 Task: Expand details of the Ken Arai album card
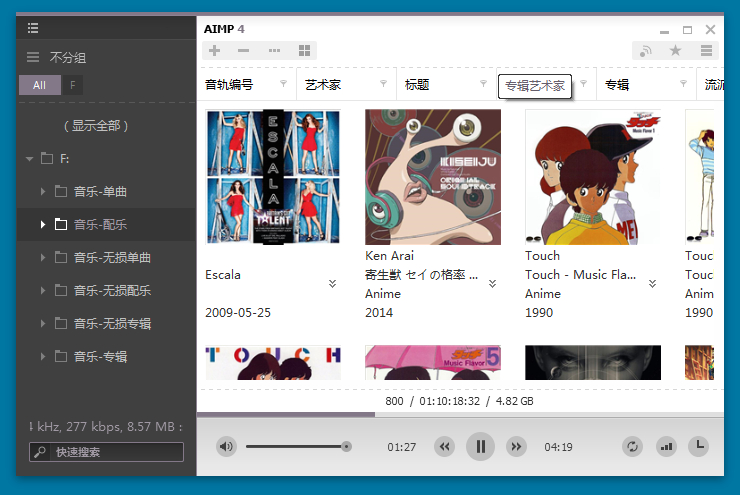(x=492, y=284)
